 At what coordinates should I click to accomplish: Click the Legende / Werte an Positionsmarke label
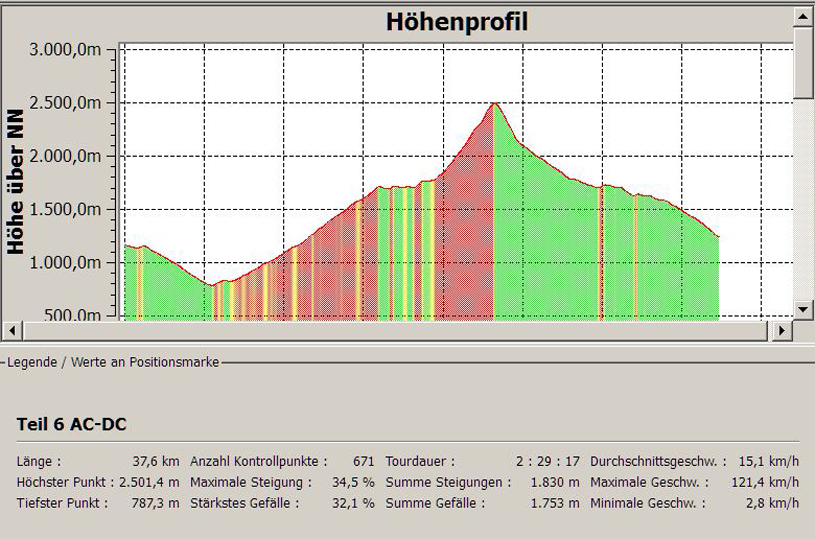pyautogui.click(x=112, y=362)
